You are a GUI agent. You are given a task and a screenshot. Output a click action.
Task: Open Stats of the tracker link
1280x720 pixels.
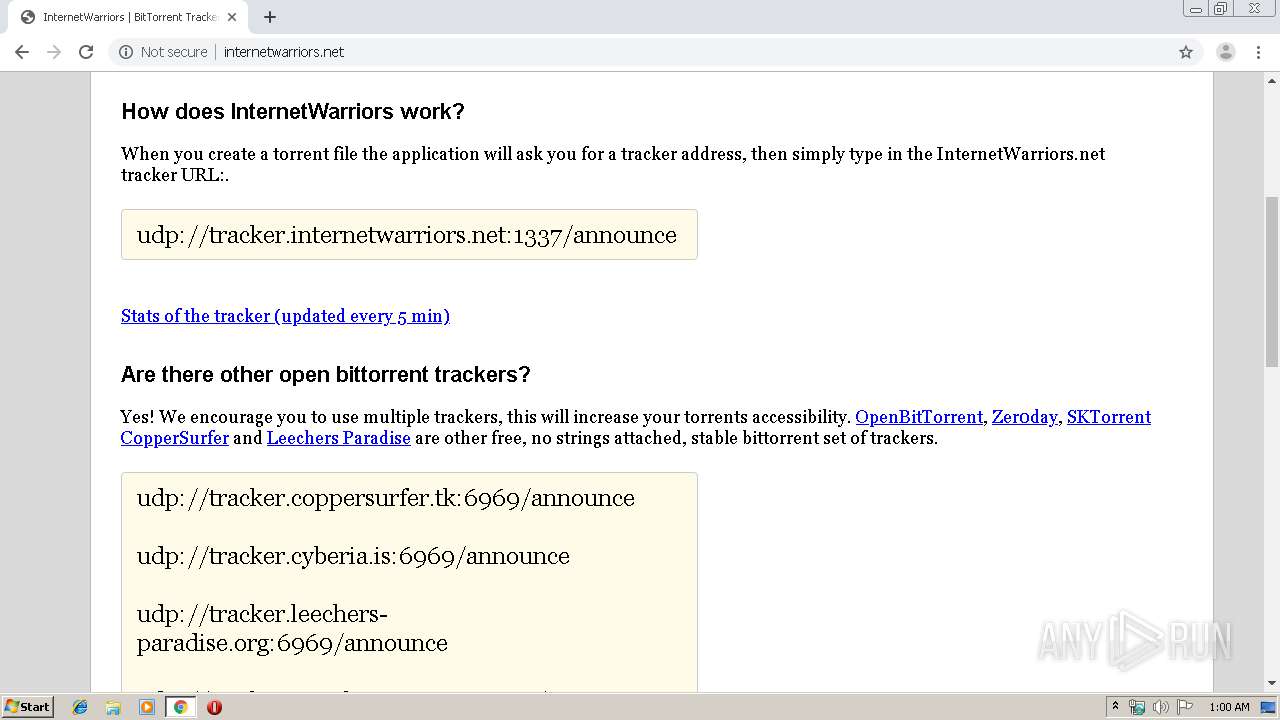[x=285, y=316]
